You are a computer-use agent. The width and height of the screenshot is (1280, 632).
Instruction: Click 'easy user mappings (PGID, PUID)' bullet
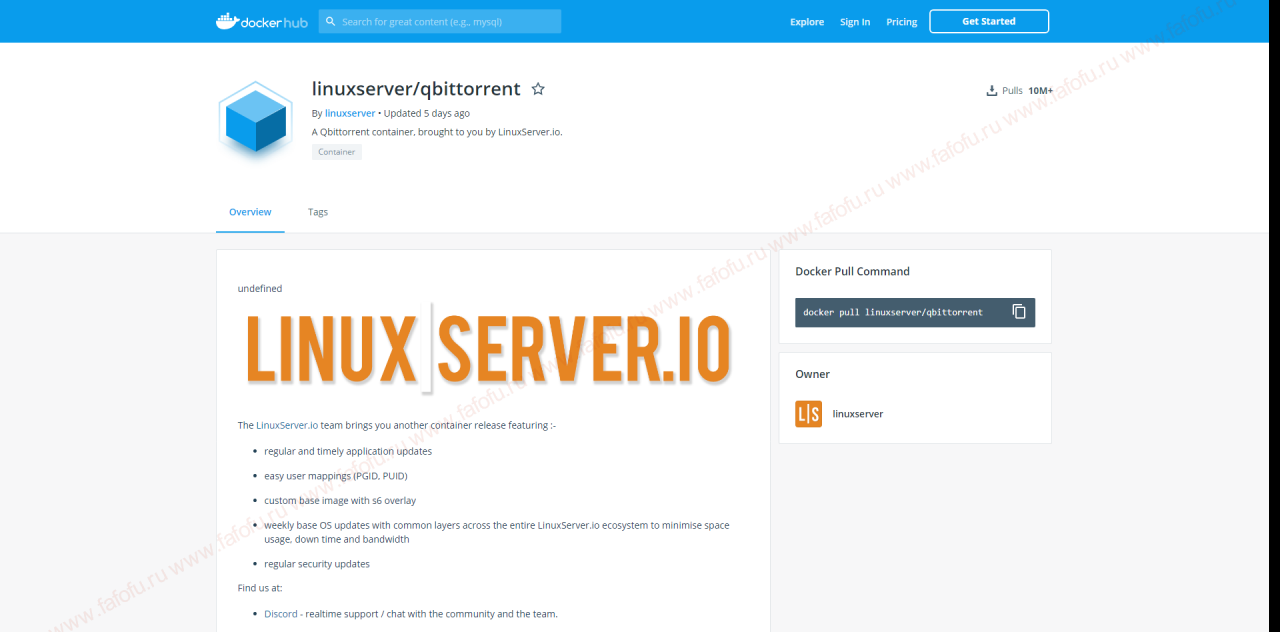[336, 476]
